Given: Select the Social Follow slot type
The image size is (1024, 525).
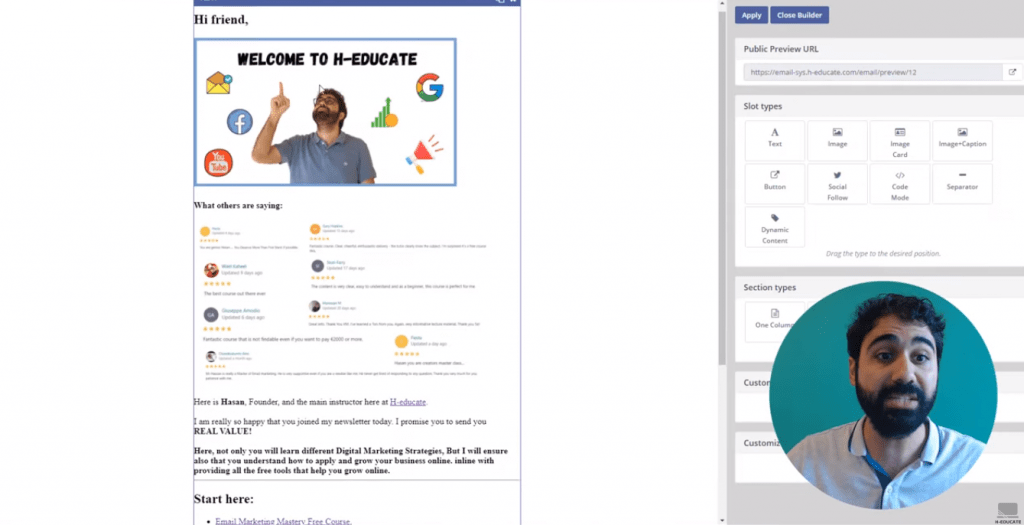Looking at the screenshot, I should (x=837, y=183).
